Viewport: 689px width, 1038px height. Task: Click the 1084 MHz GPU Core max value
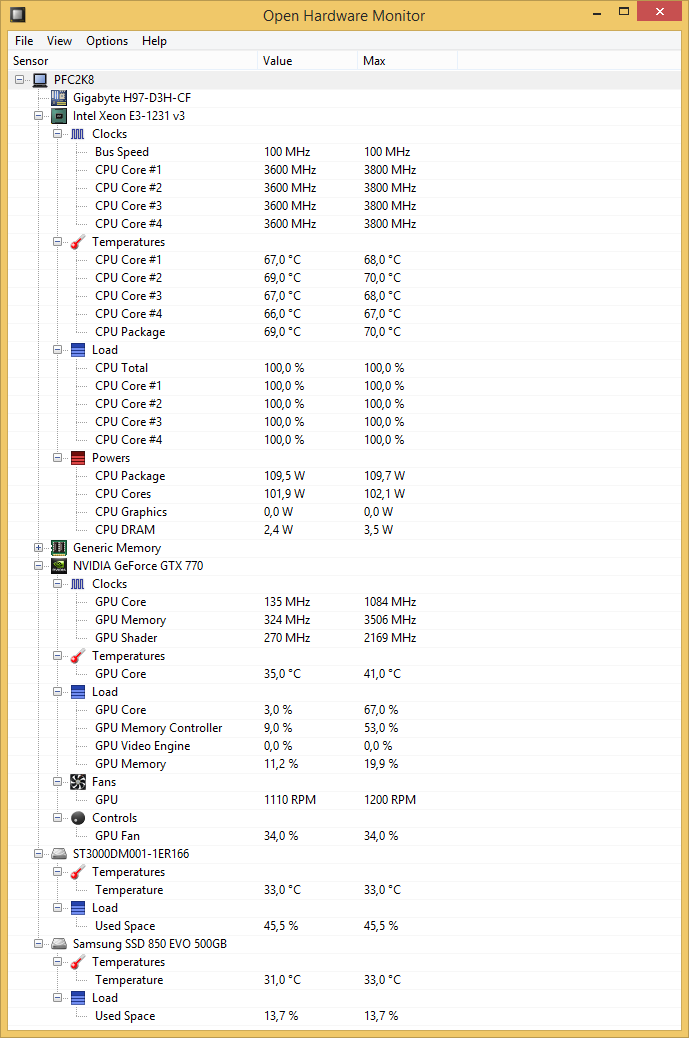click(x=390, y=602)
